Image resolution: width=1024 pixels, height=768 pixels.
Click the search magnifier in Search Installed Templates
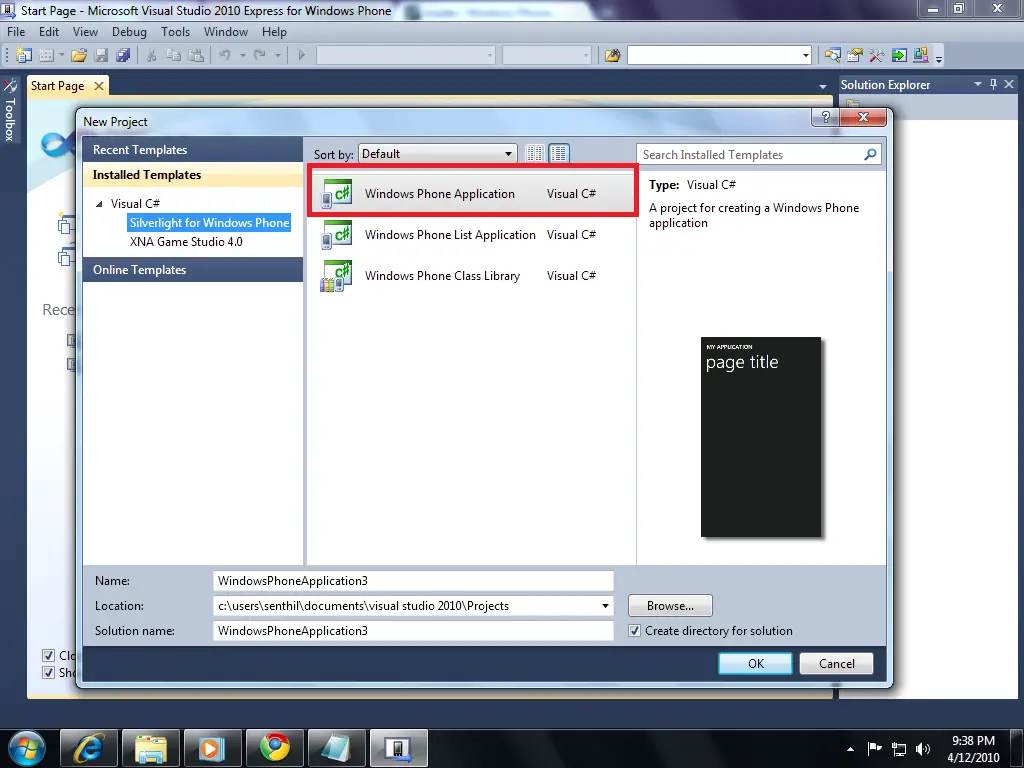point(870,154)
